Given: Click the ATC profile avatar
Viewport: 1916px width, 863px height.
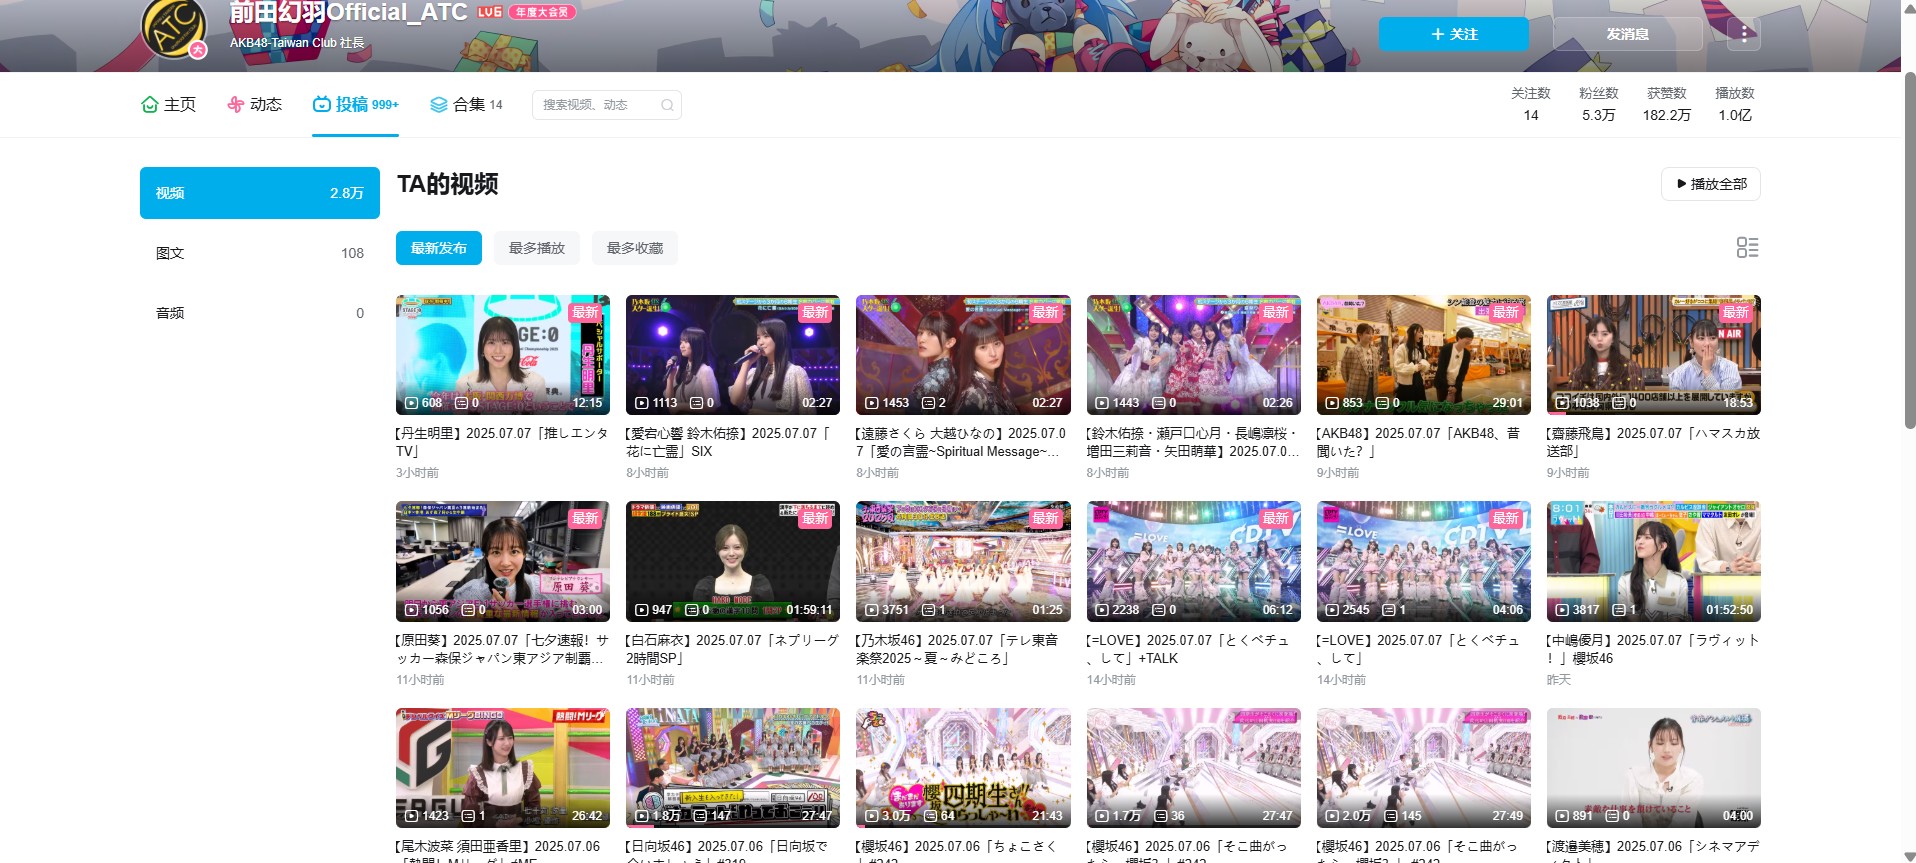Looking at the screenshot, I should (174, 28).
